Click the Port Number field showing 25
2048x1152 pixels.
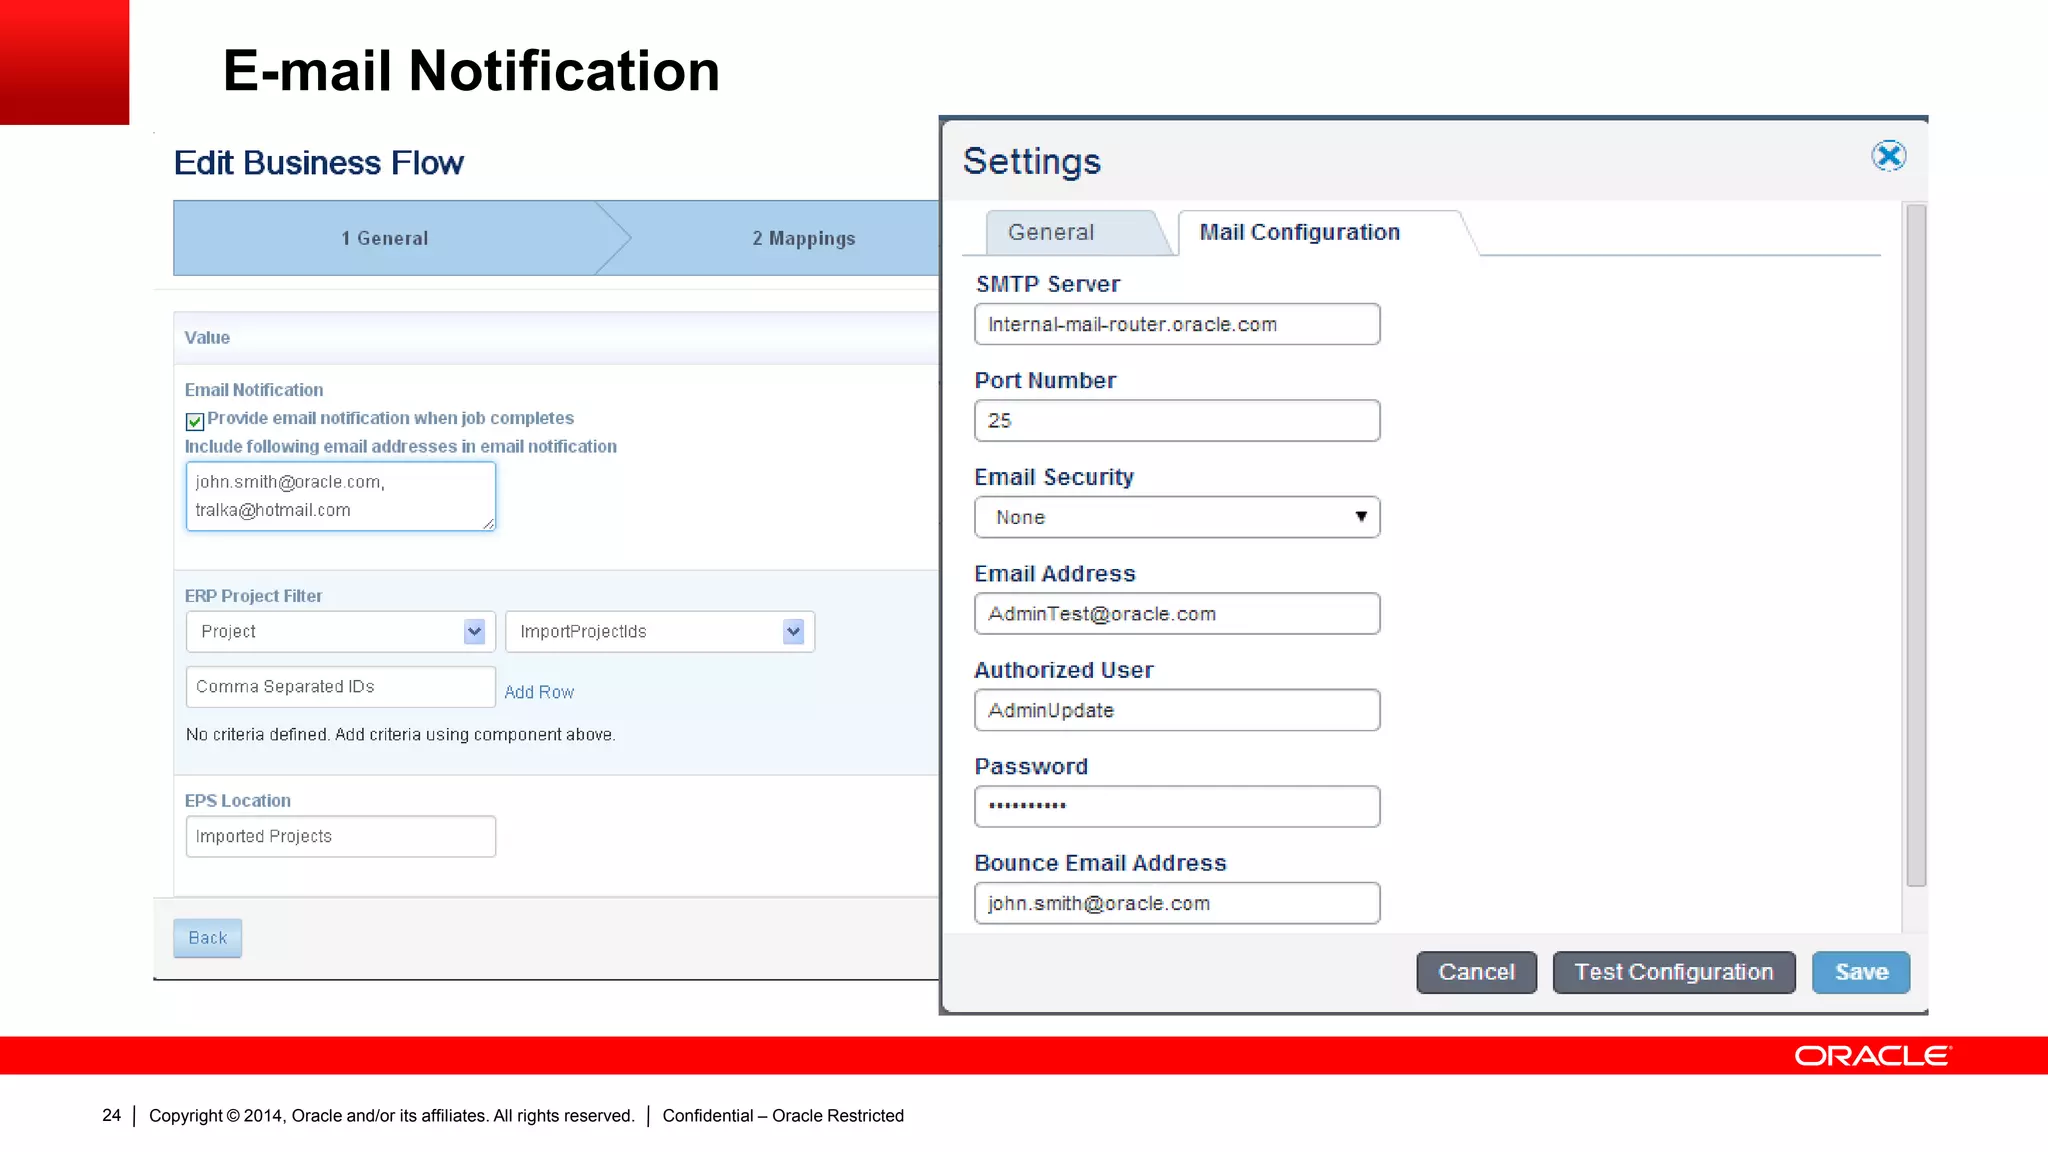click(x=1177, y=421)
